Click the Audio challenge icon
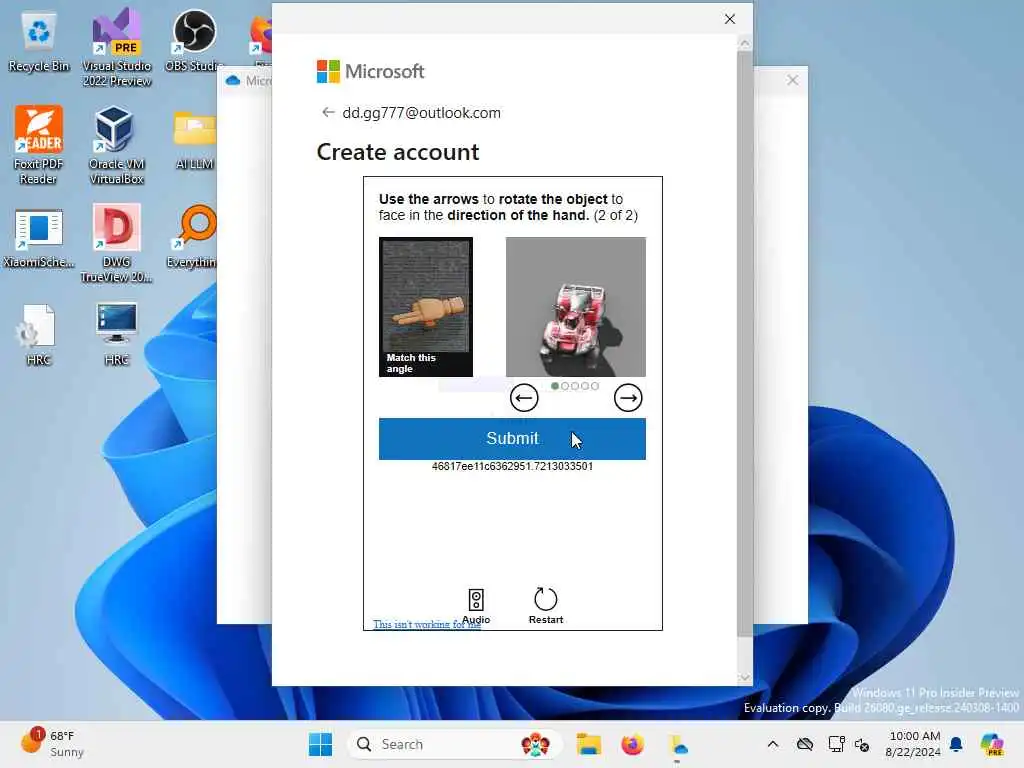Image resolution: width=1024 pixels, height=768 pixels. [x=476, y=600]
